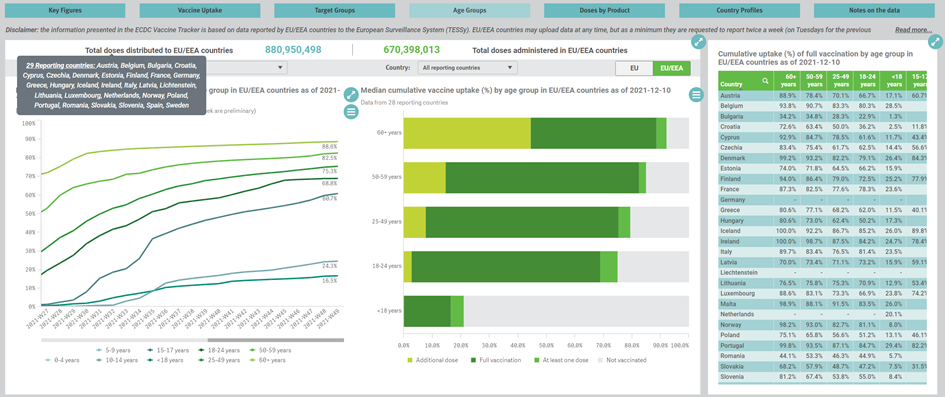
Task: Open the All reporting countries dropdown
Action: click(x=468, y=68)
